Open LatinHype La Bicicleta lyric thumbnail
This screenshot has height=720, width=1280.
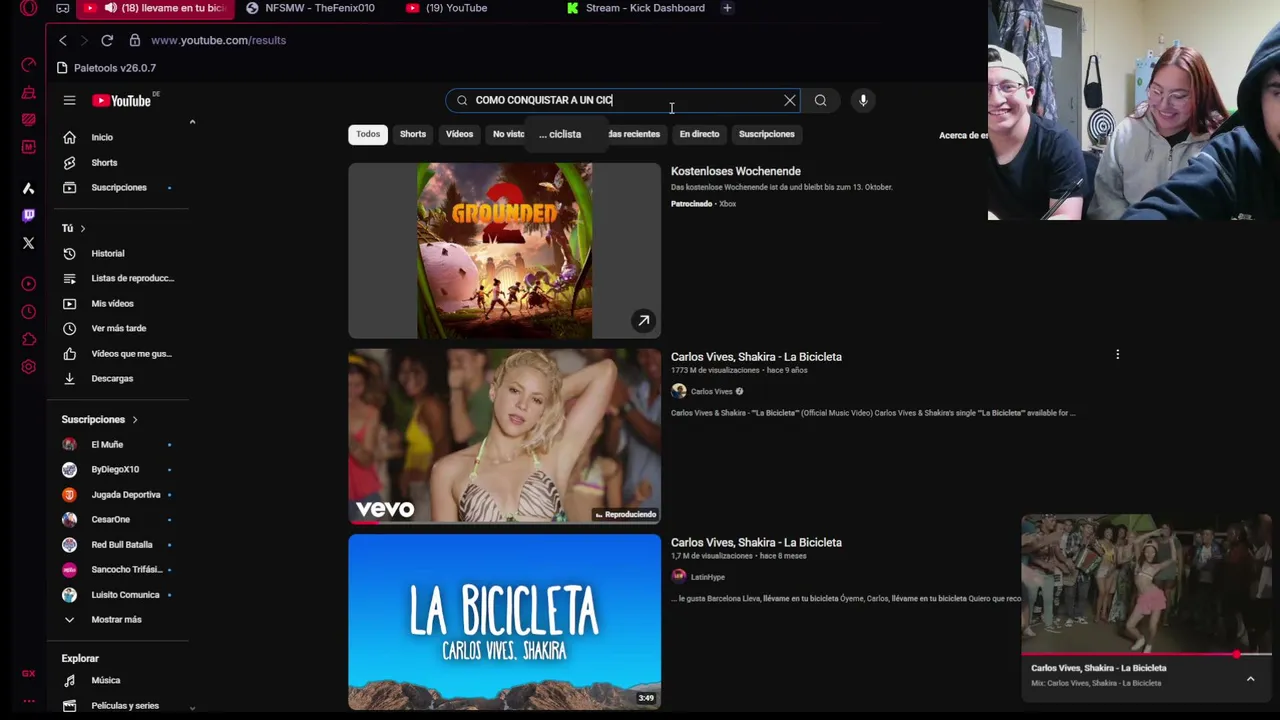click(x=504, y=621)
